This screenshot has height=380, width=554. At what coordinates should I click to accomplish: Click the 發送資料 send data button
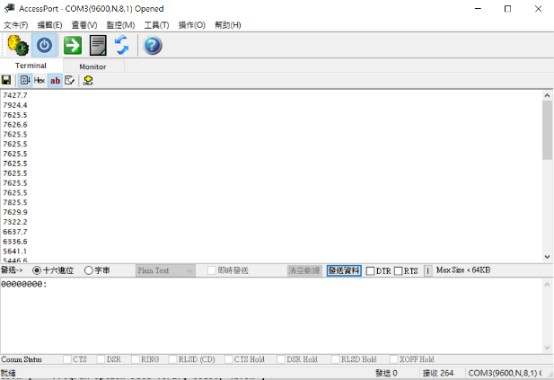[344, 271]
